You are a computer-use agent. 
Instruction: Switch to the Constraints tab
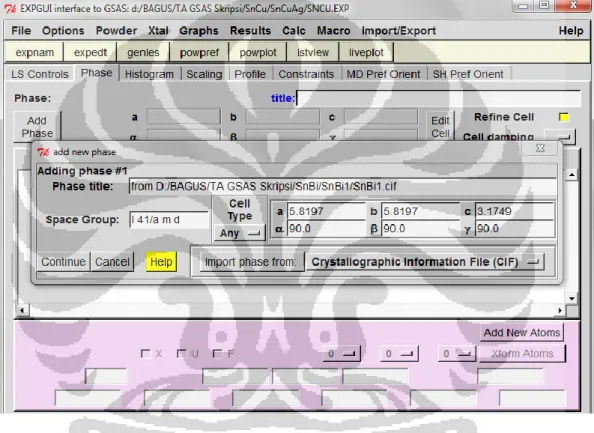click(306, 74)
